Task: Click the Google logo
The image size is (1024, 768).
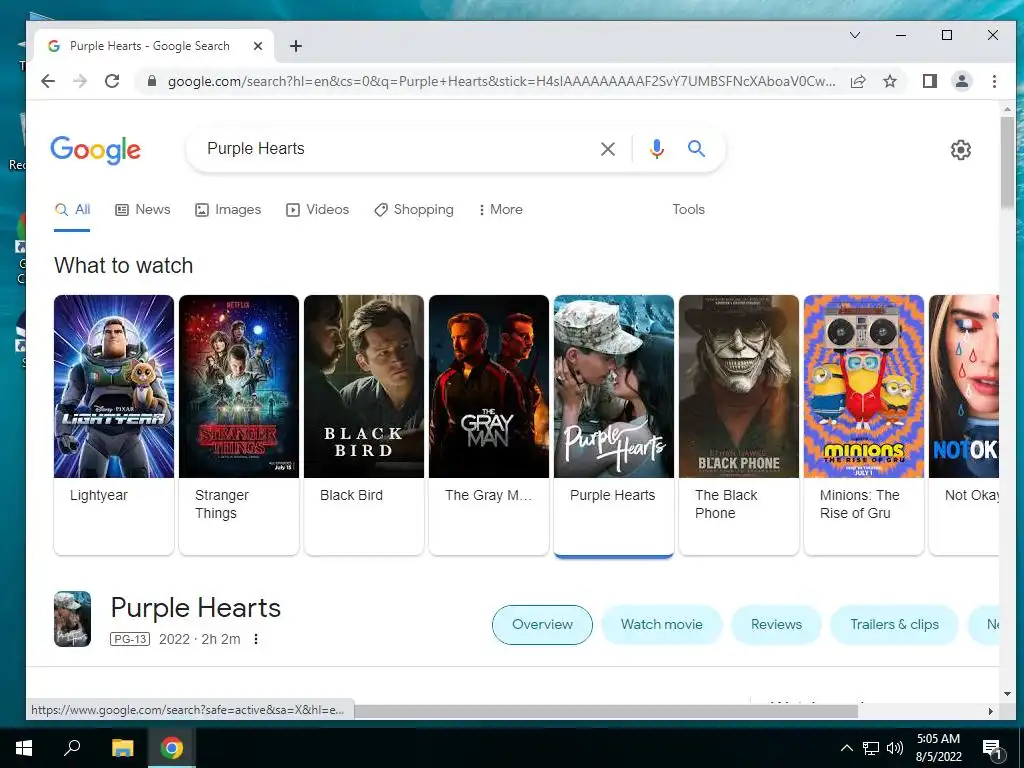Action: pos(95,150)
